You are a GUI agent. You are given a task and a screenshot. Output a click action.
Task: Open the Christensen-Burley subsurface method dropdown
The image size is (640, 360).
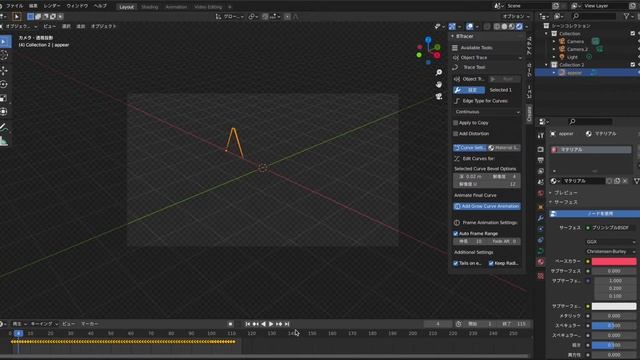(611, 251)
